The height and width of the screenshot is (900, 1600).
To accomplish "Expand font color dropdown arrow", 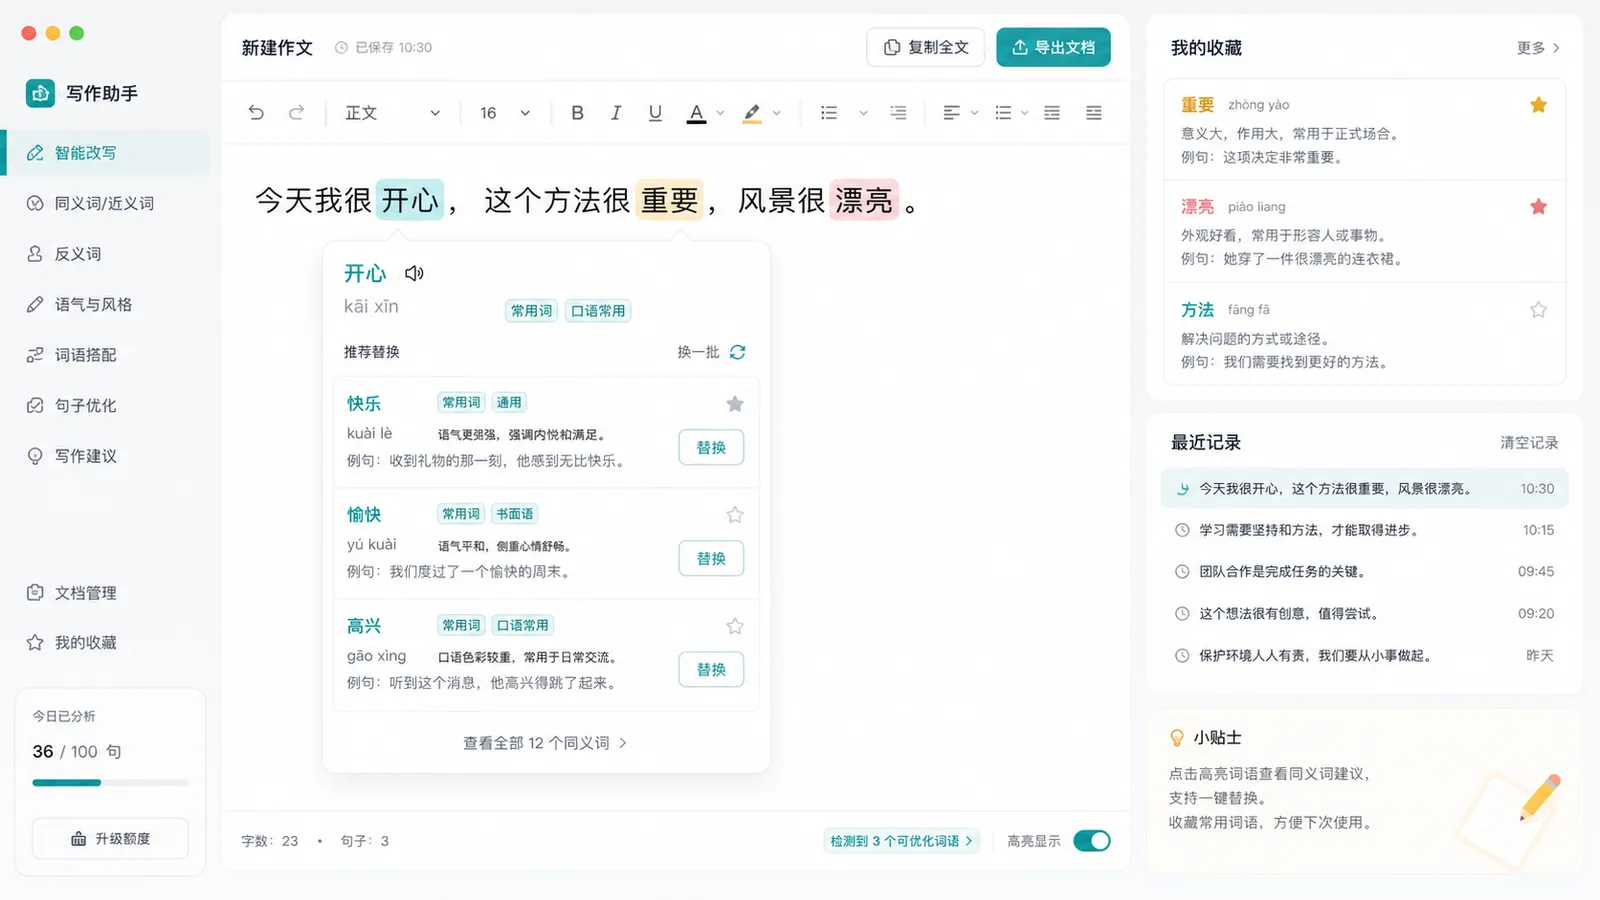I will click(x=720, y=113).
